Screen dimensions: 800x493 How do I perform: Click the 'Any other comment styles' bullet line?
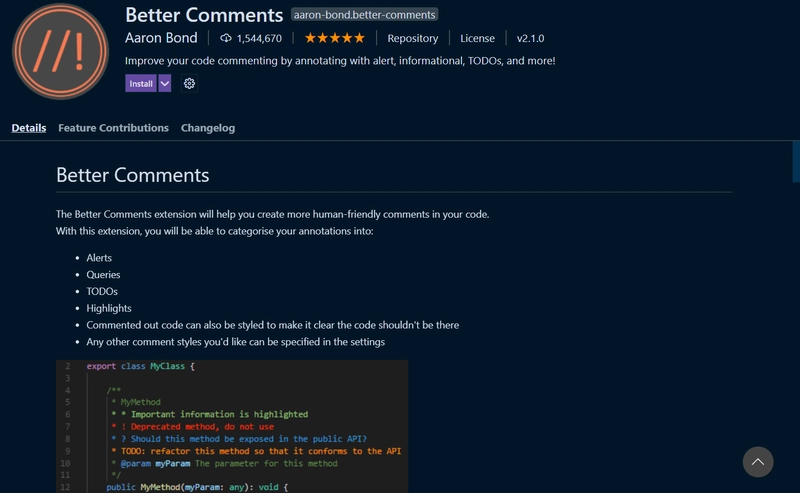236,342
